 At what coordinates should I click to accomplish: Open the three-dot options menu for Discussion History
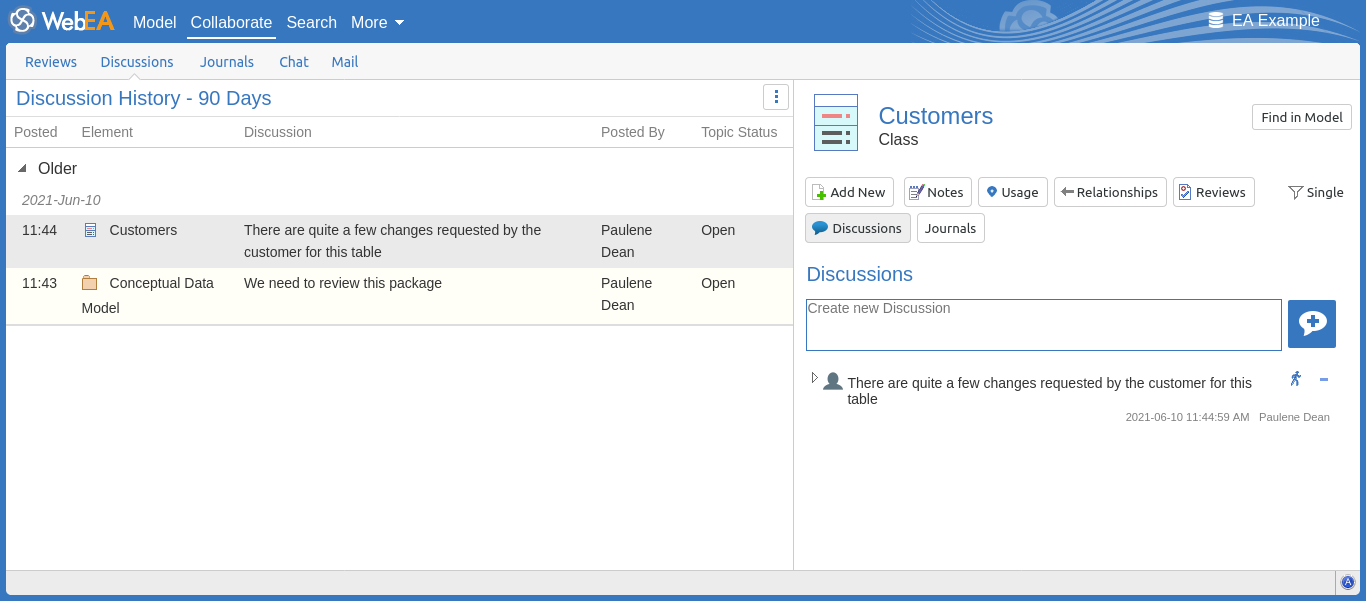pos(775,97)
